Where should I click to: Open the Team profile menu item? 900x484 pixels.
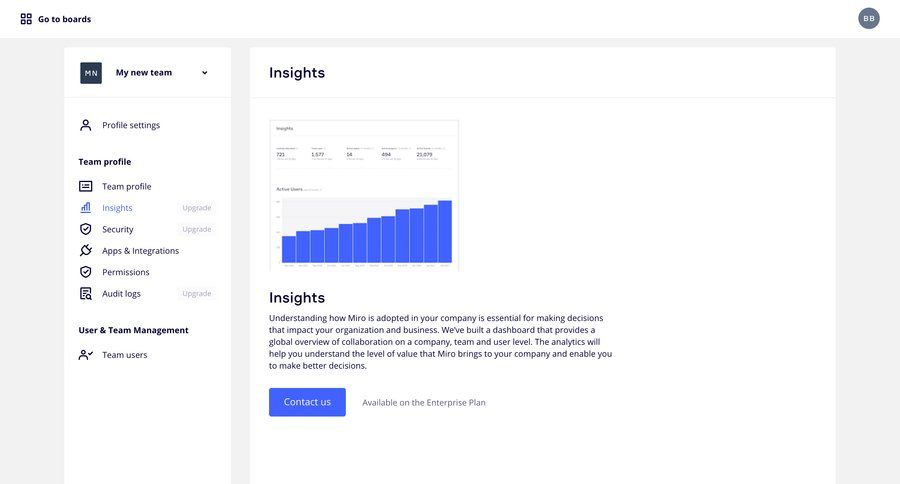[x=127, y=187]
